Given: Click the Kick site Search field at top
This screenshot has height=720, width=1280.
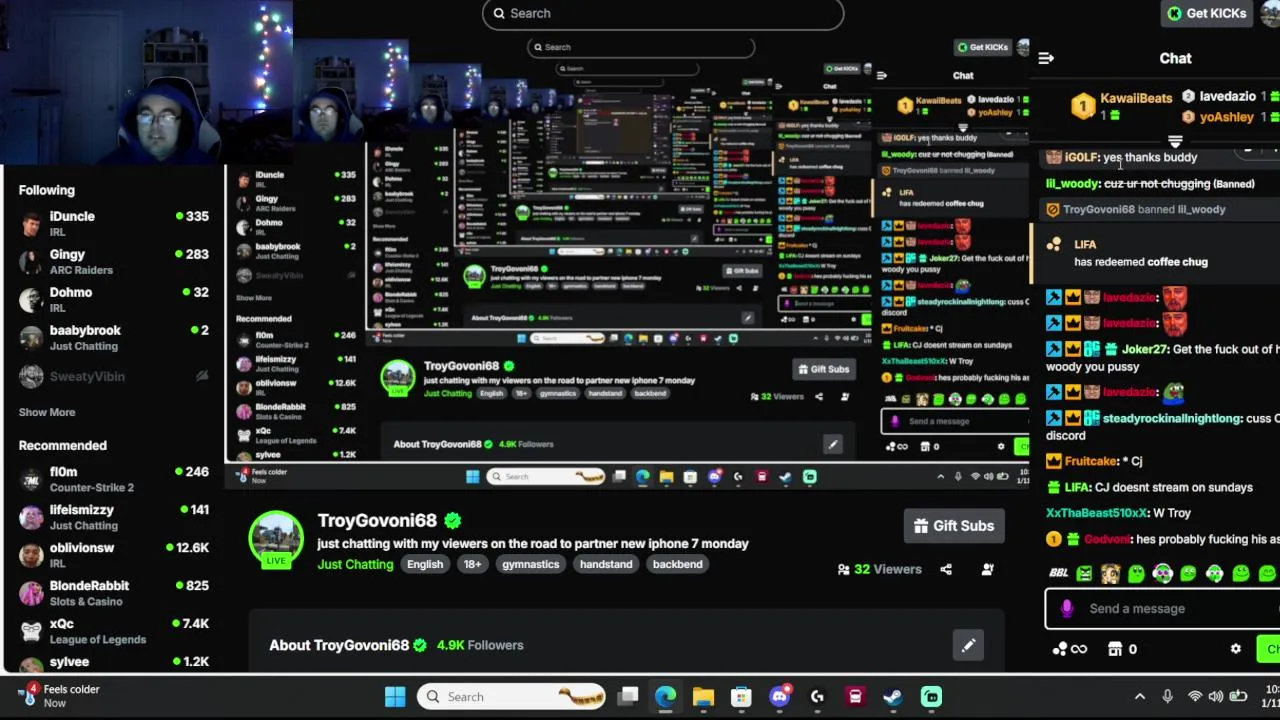Looking at the screenshot, I should pos(663,13).
